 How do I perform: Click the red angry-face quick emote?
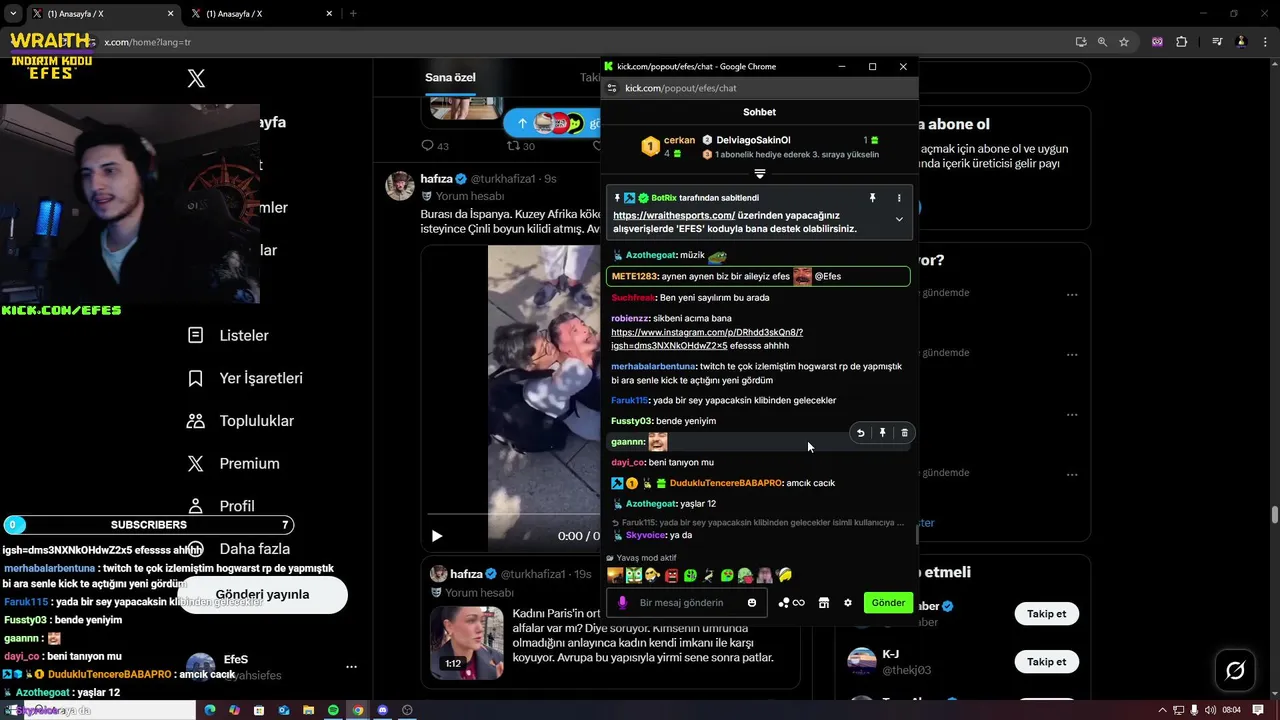[672, 575]
